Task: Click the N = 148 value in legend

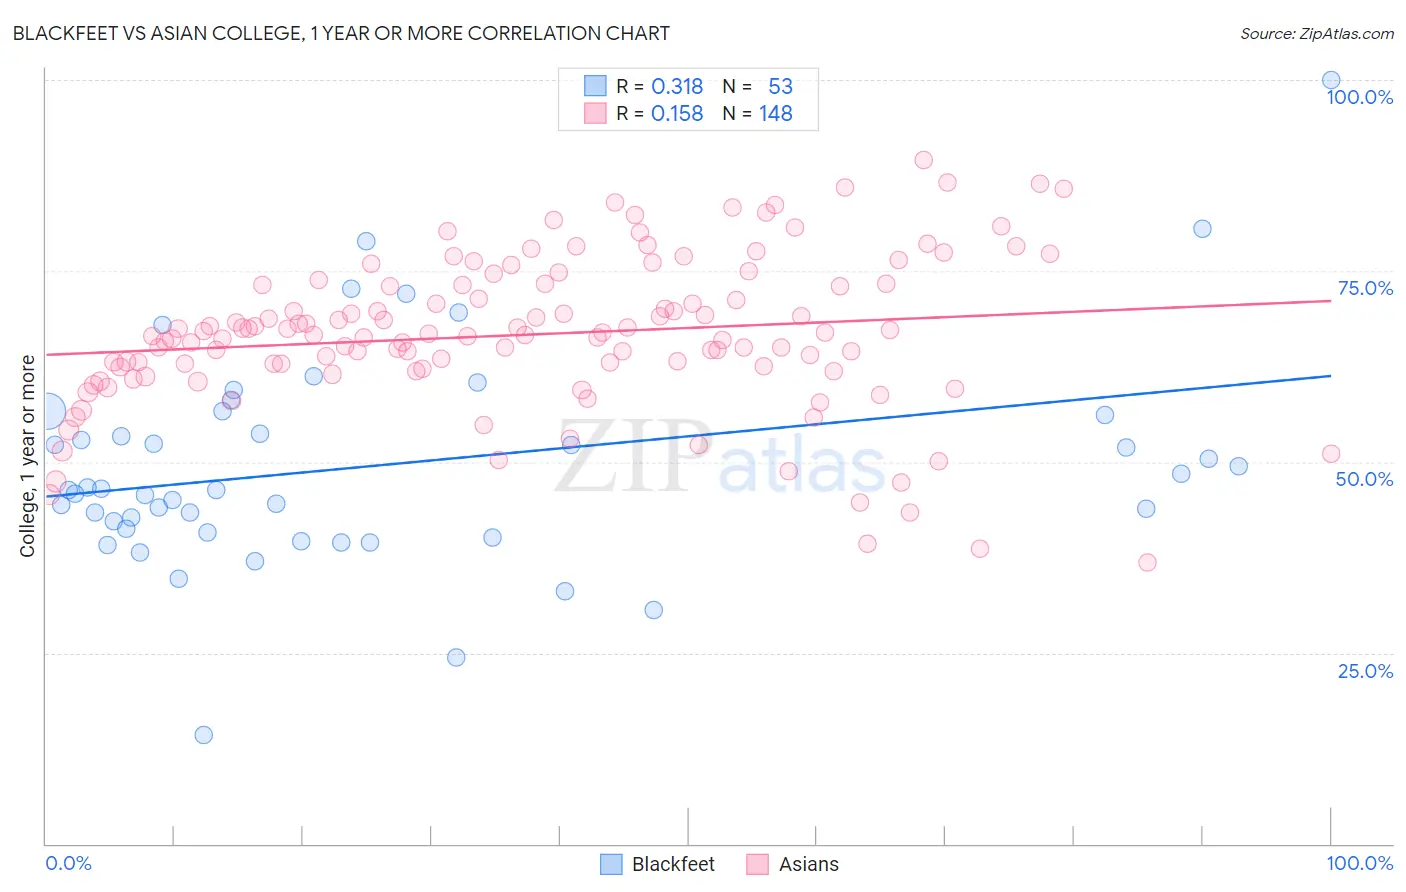Action: pos(757,113)
